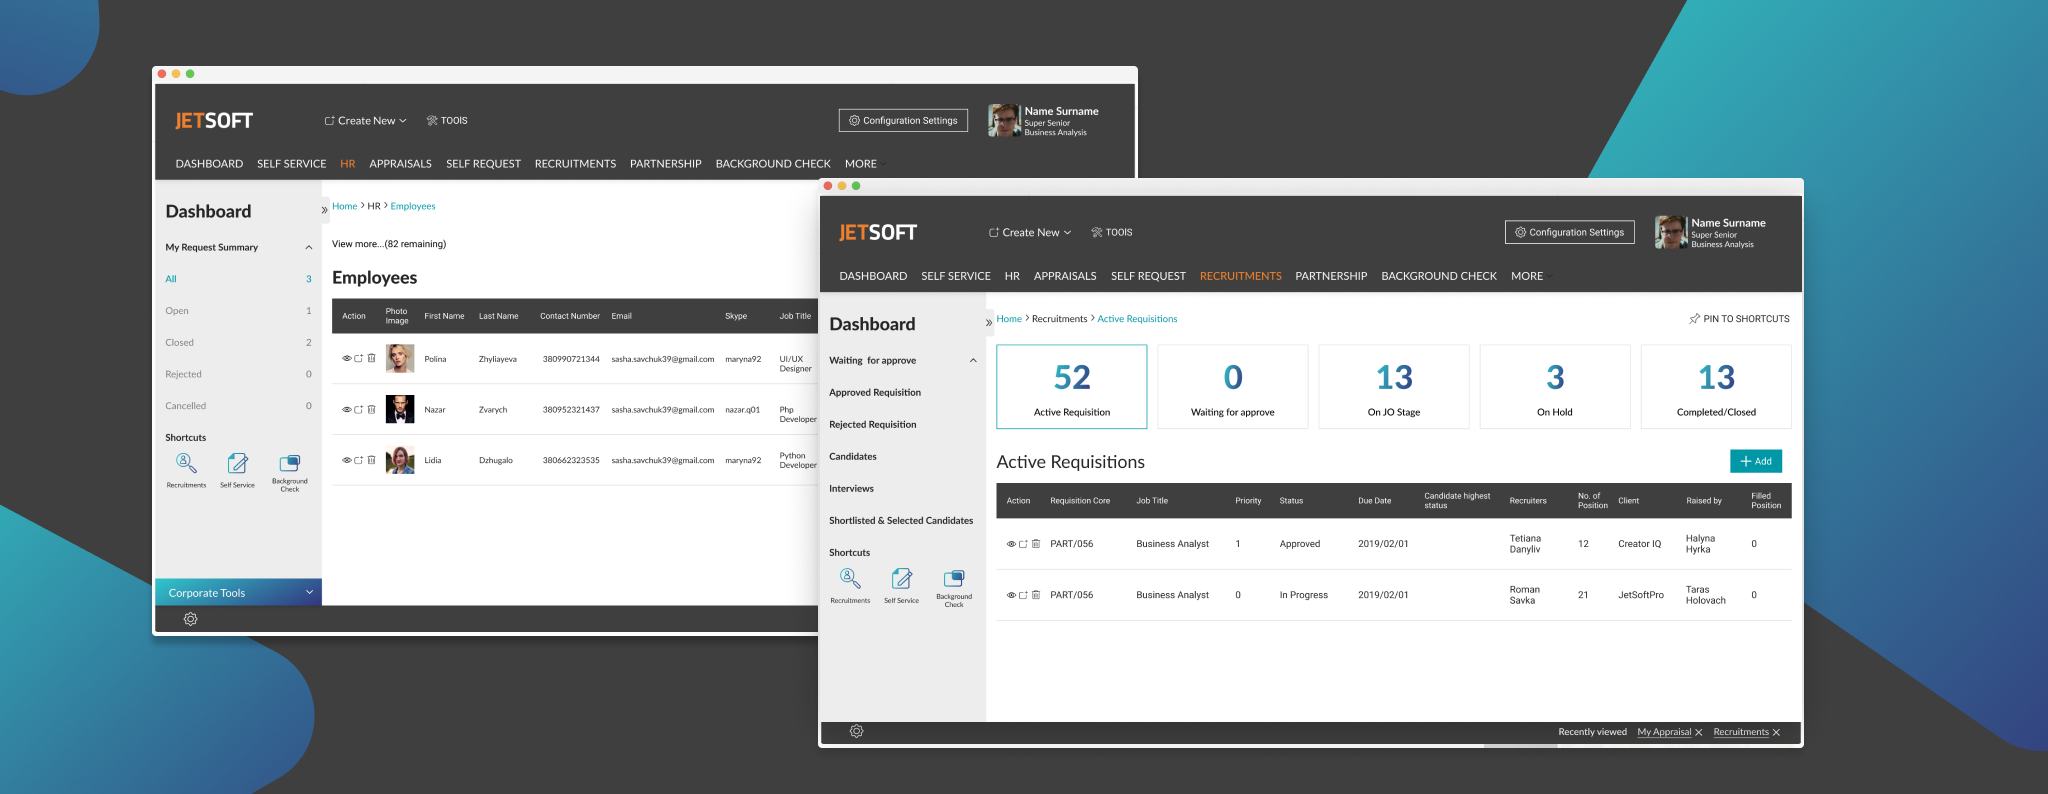The height and width of the screenshot is (794, 2048).
Task: Open the Interviews sidebar item
Action: tap(851, 489)
